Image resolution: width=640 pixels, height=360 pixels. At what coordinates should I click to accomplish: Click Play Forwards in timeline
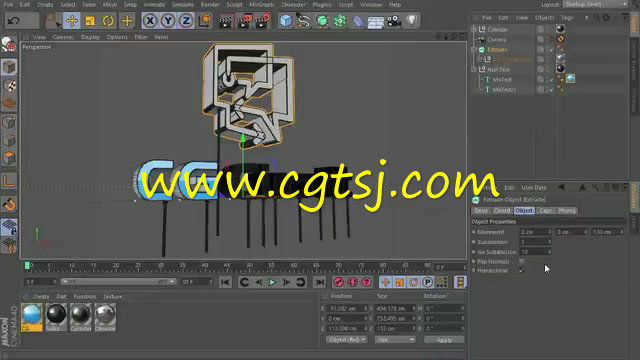(272, 282)
